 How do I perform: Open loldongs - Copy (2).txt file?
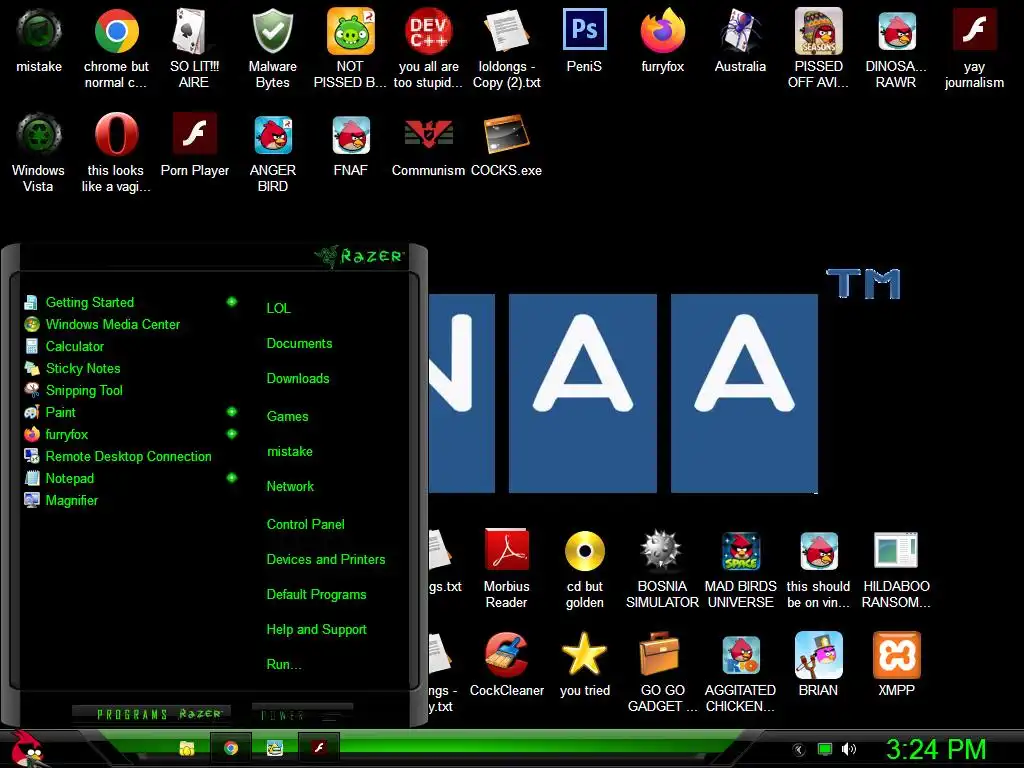click(x=506, y=31)
